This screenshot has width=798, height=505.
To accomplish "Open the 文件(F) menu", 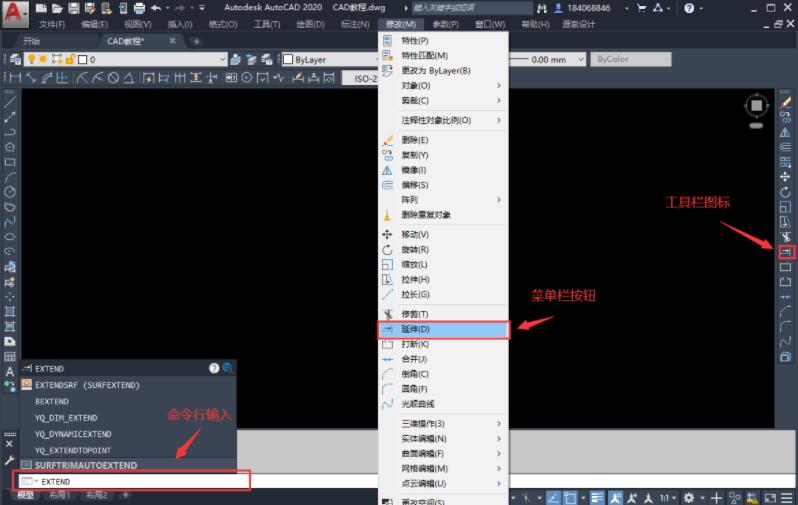I will [52, 24].
